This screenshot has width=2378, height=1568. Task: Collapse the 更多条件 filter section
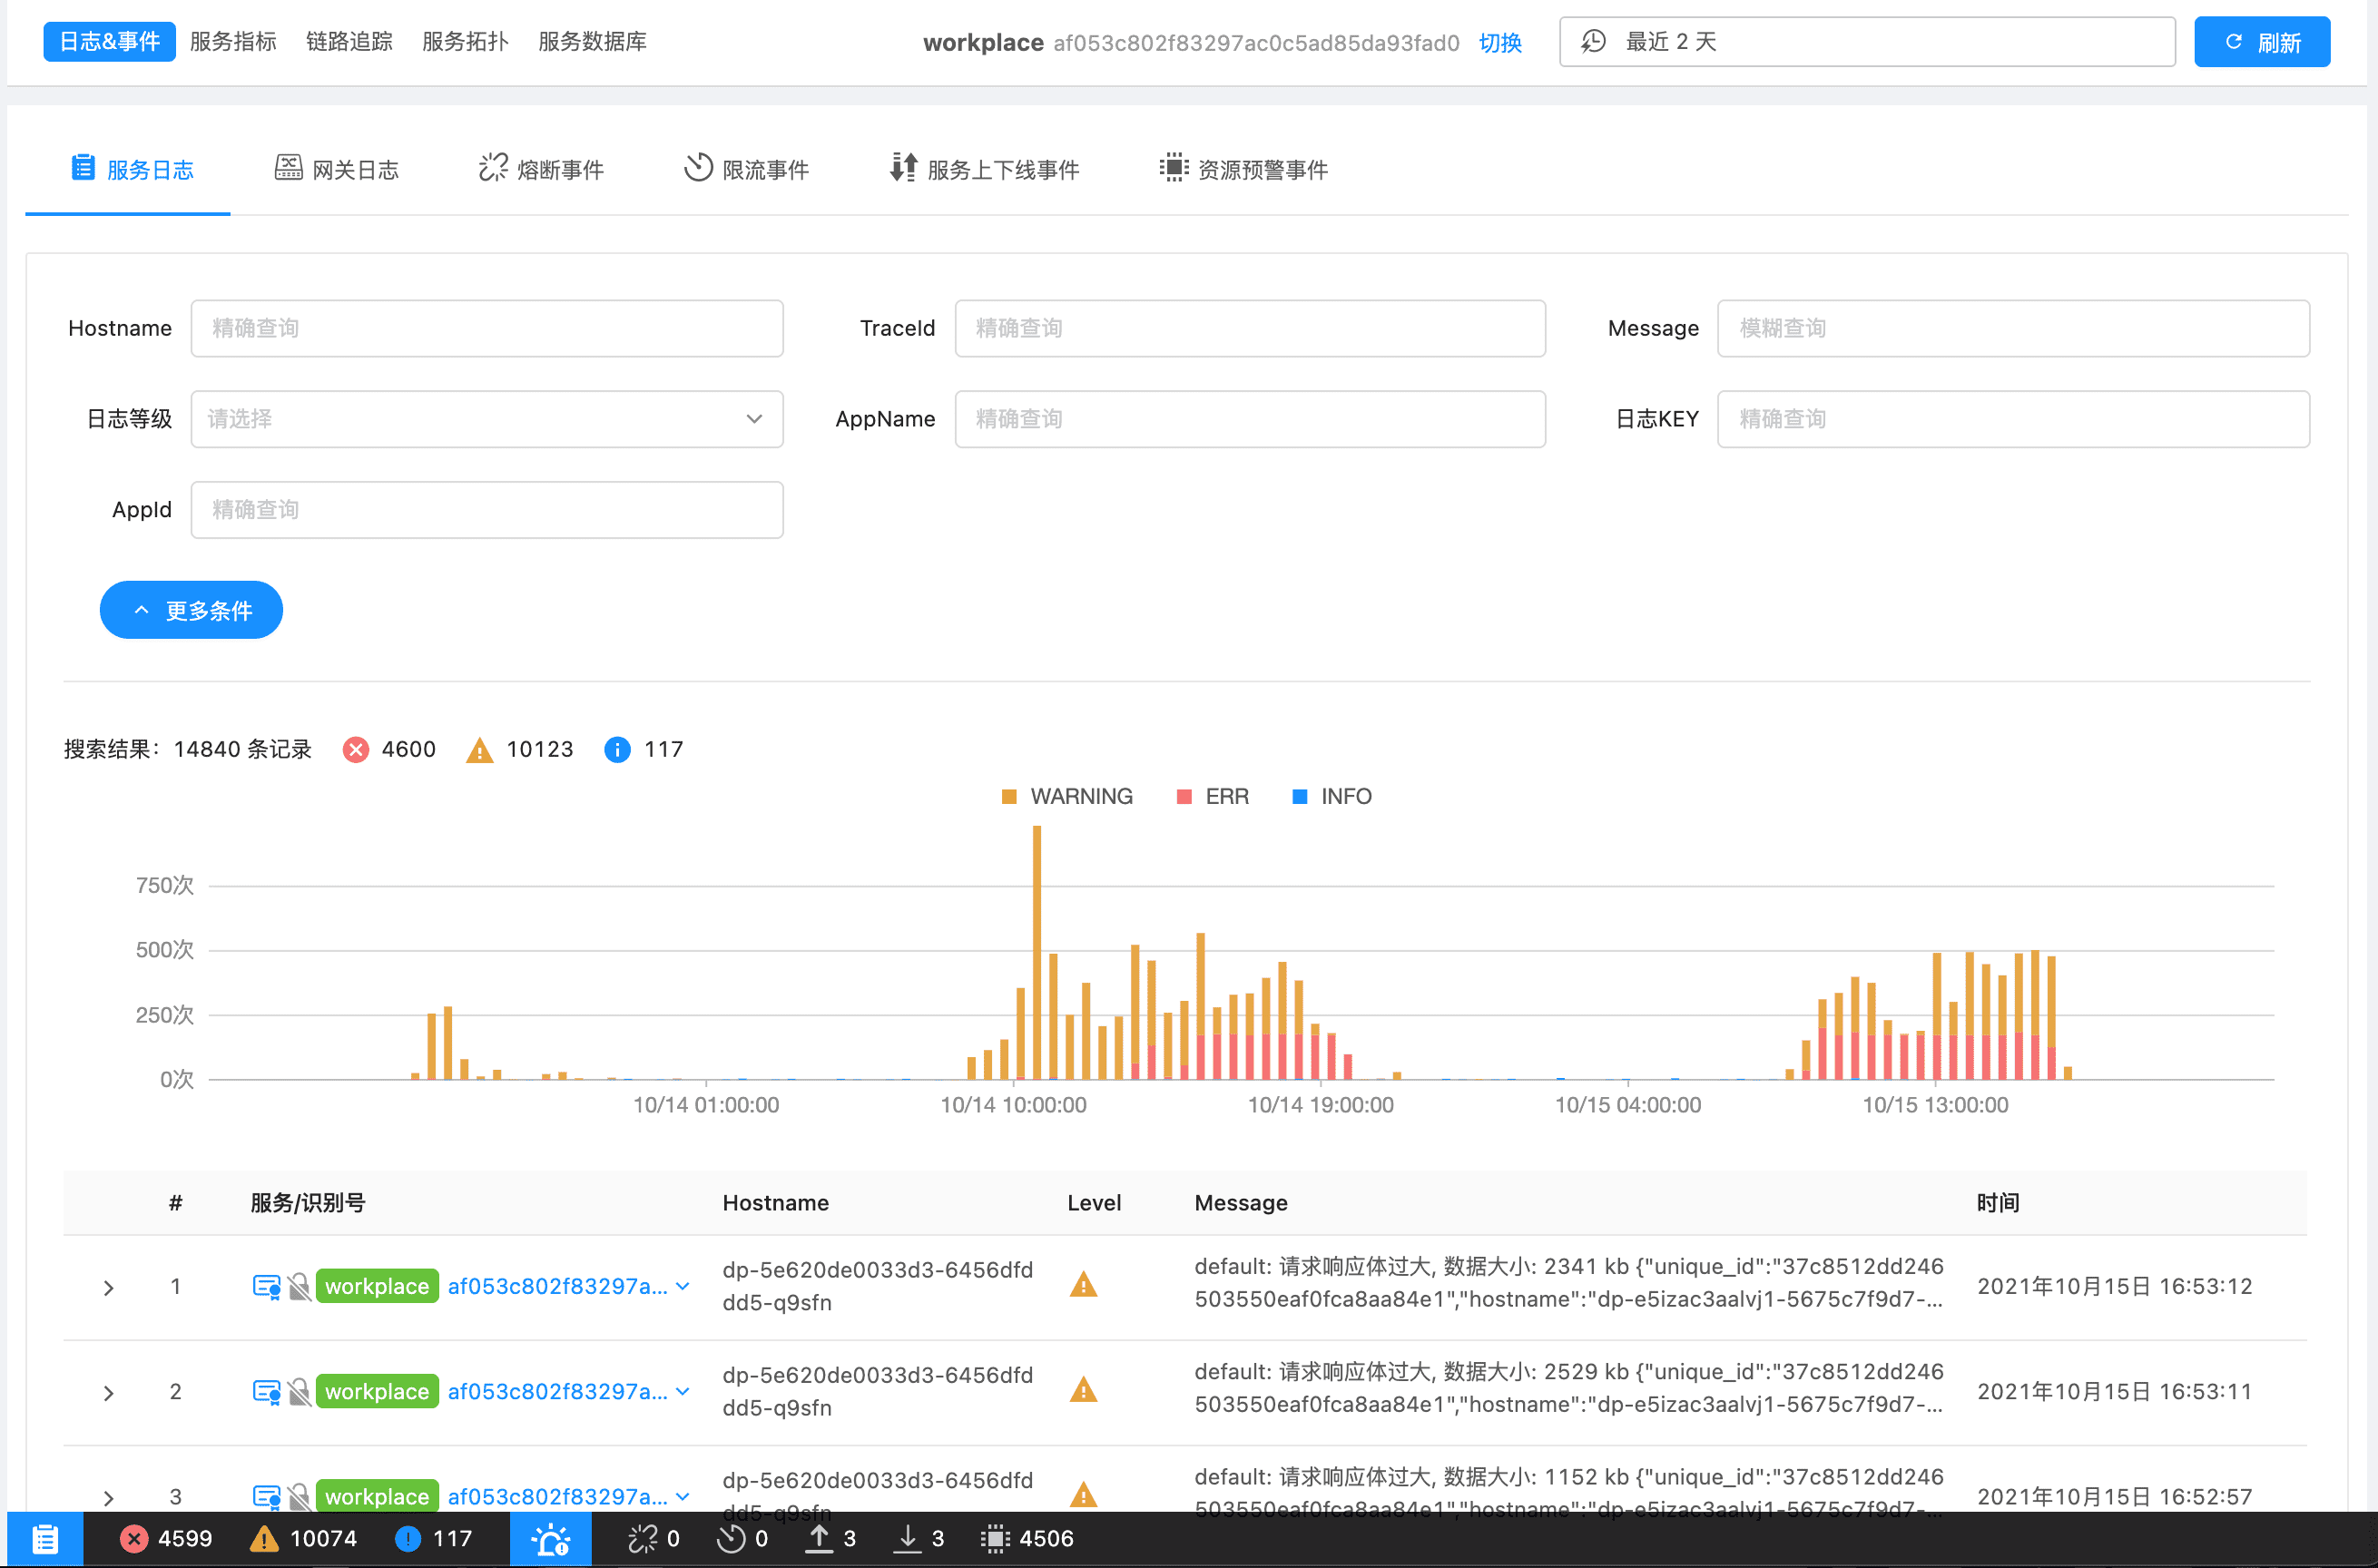click(x=191, y=610)
